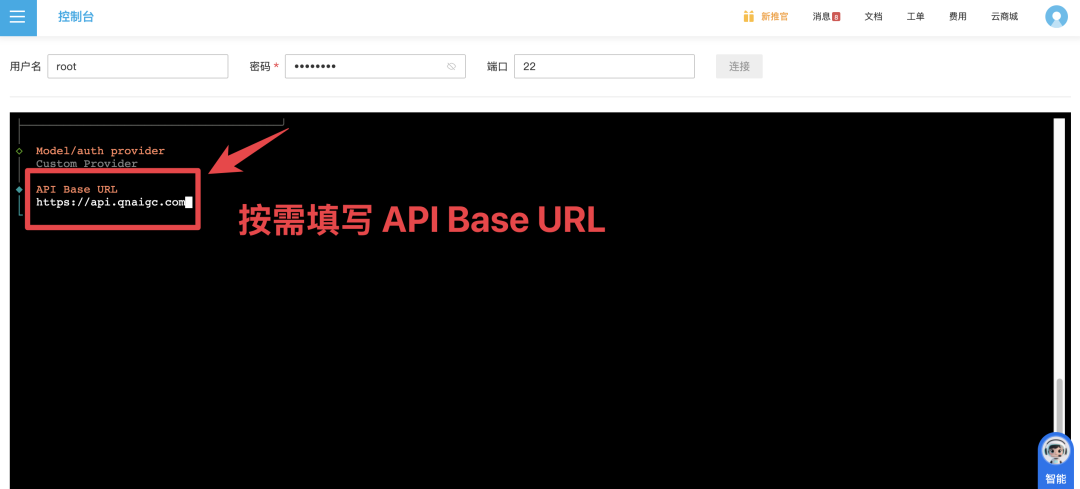
Task: Click the gift icon beside 新推官
Action: tap(748, 16)
